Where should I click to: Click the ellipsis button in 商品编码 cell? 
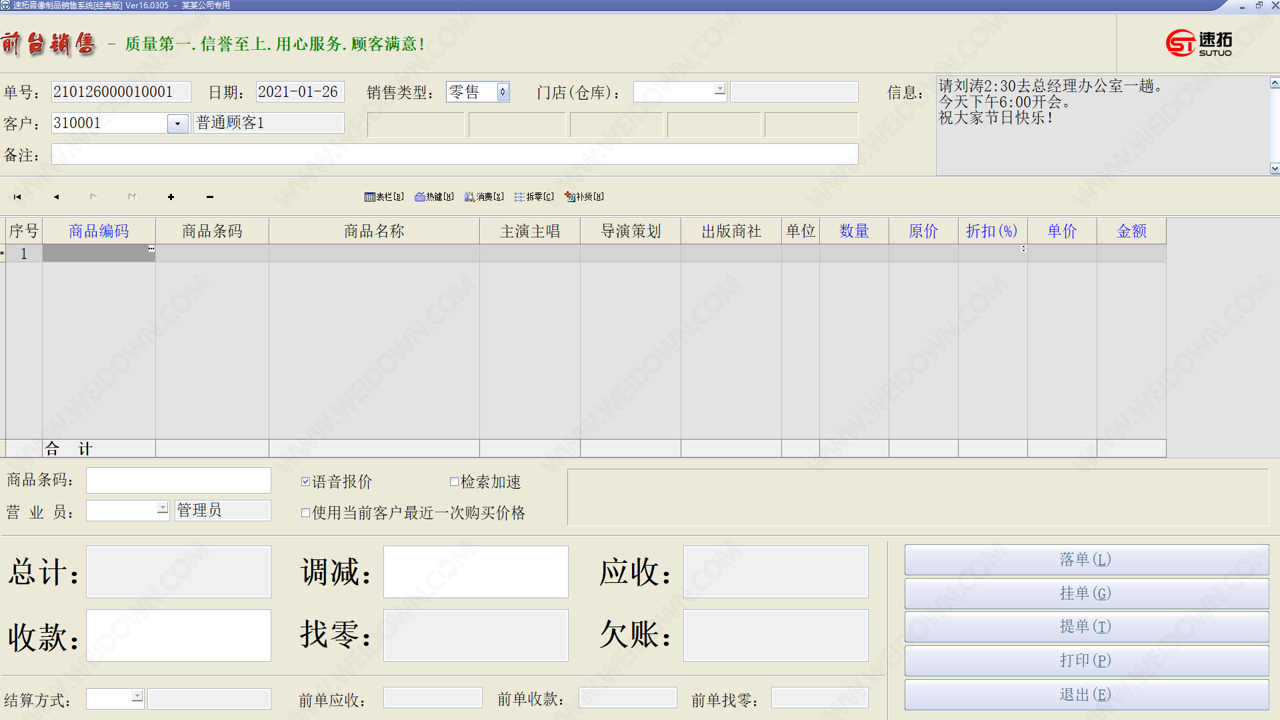pos(151,249)
